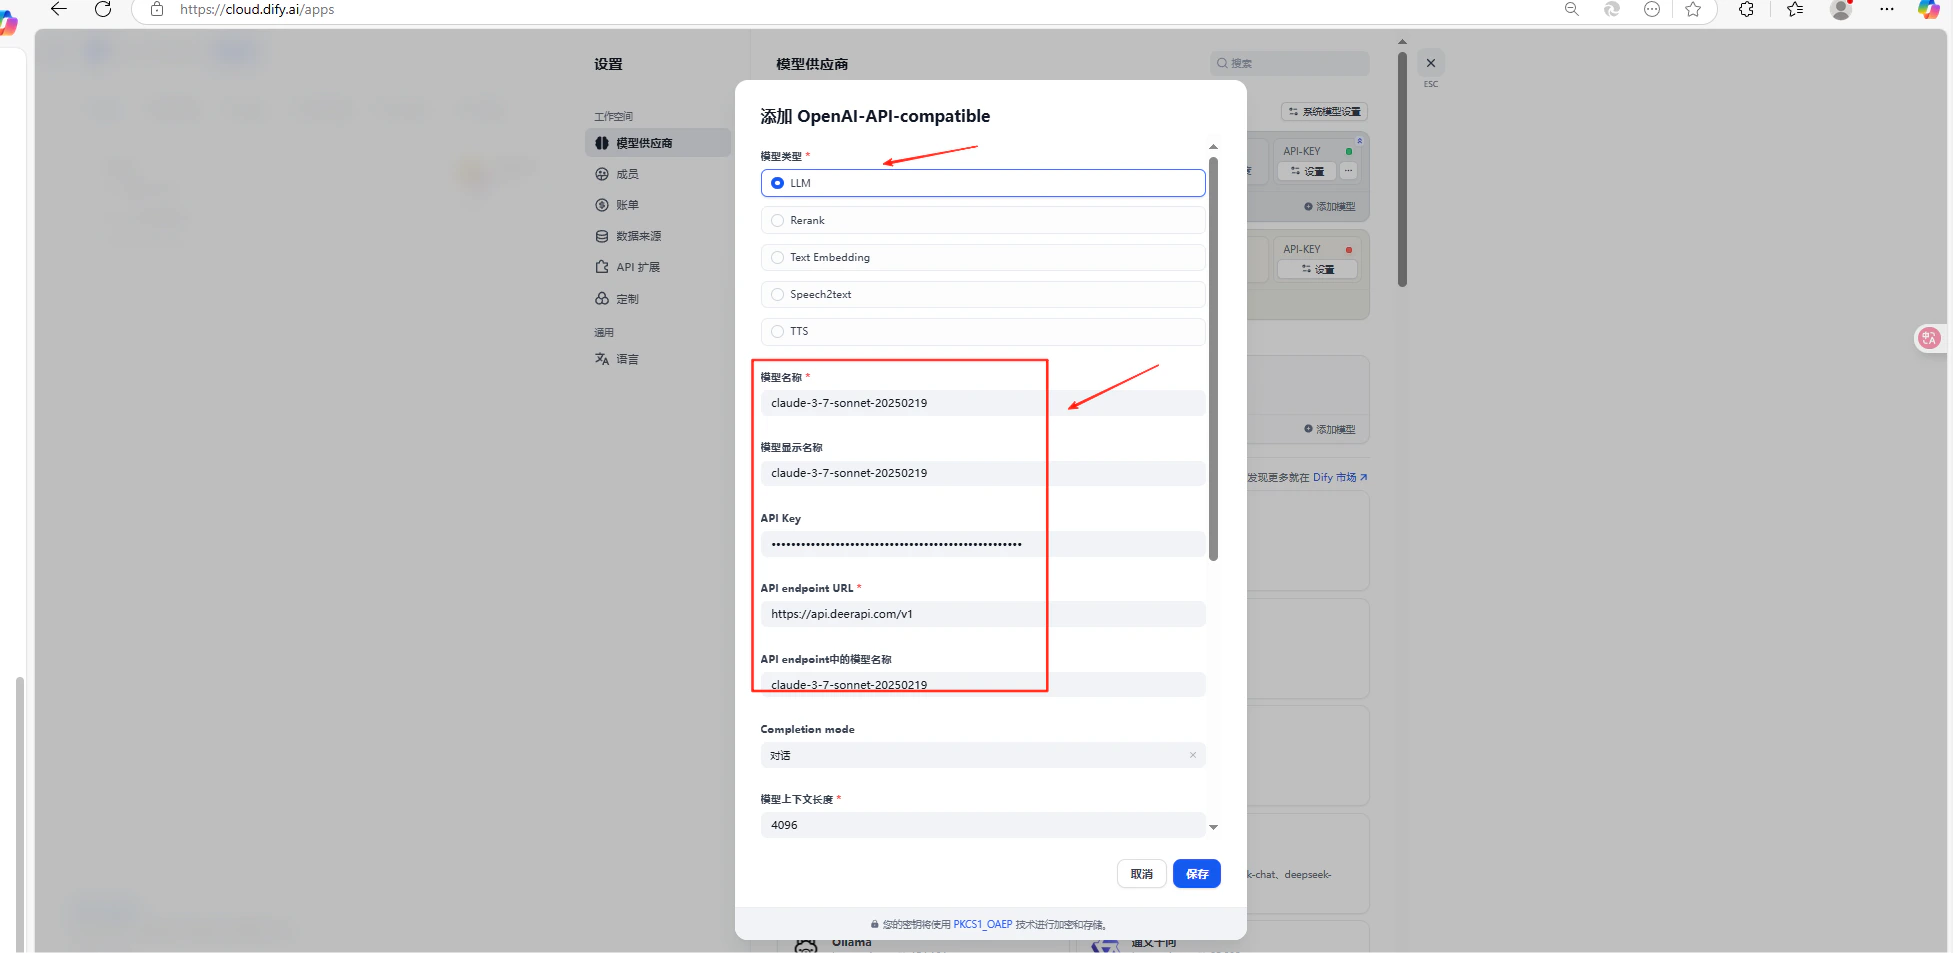Click the API endpoint中的模型名称 field
Viewport: 1953px width, 953px height.
pyautogui.click(x=982, y=685)
